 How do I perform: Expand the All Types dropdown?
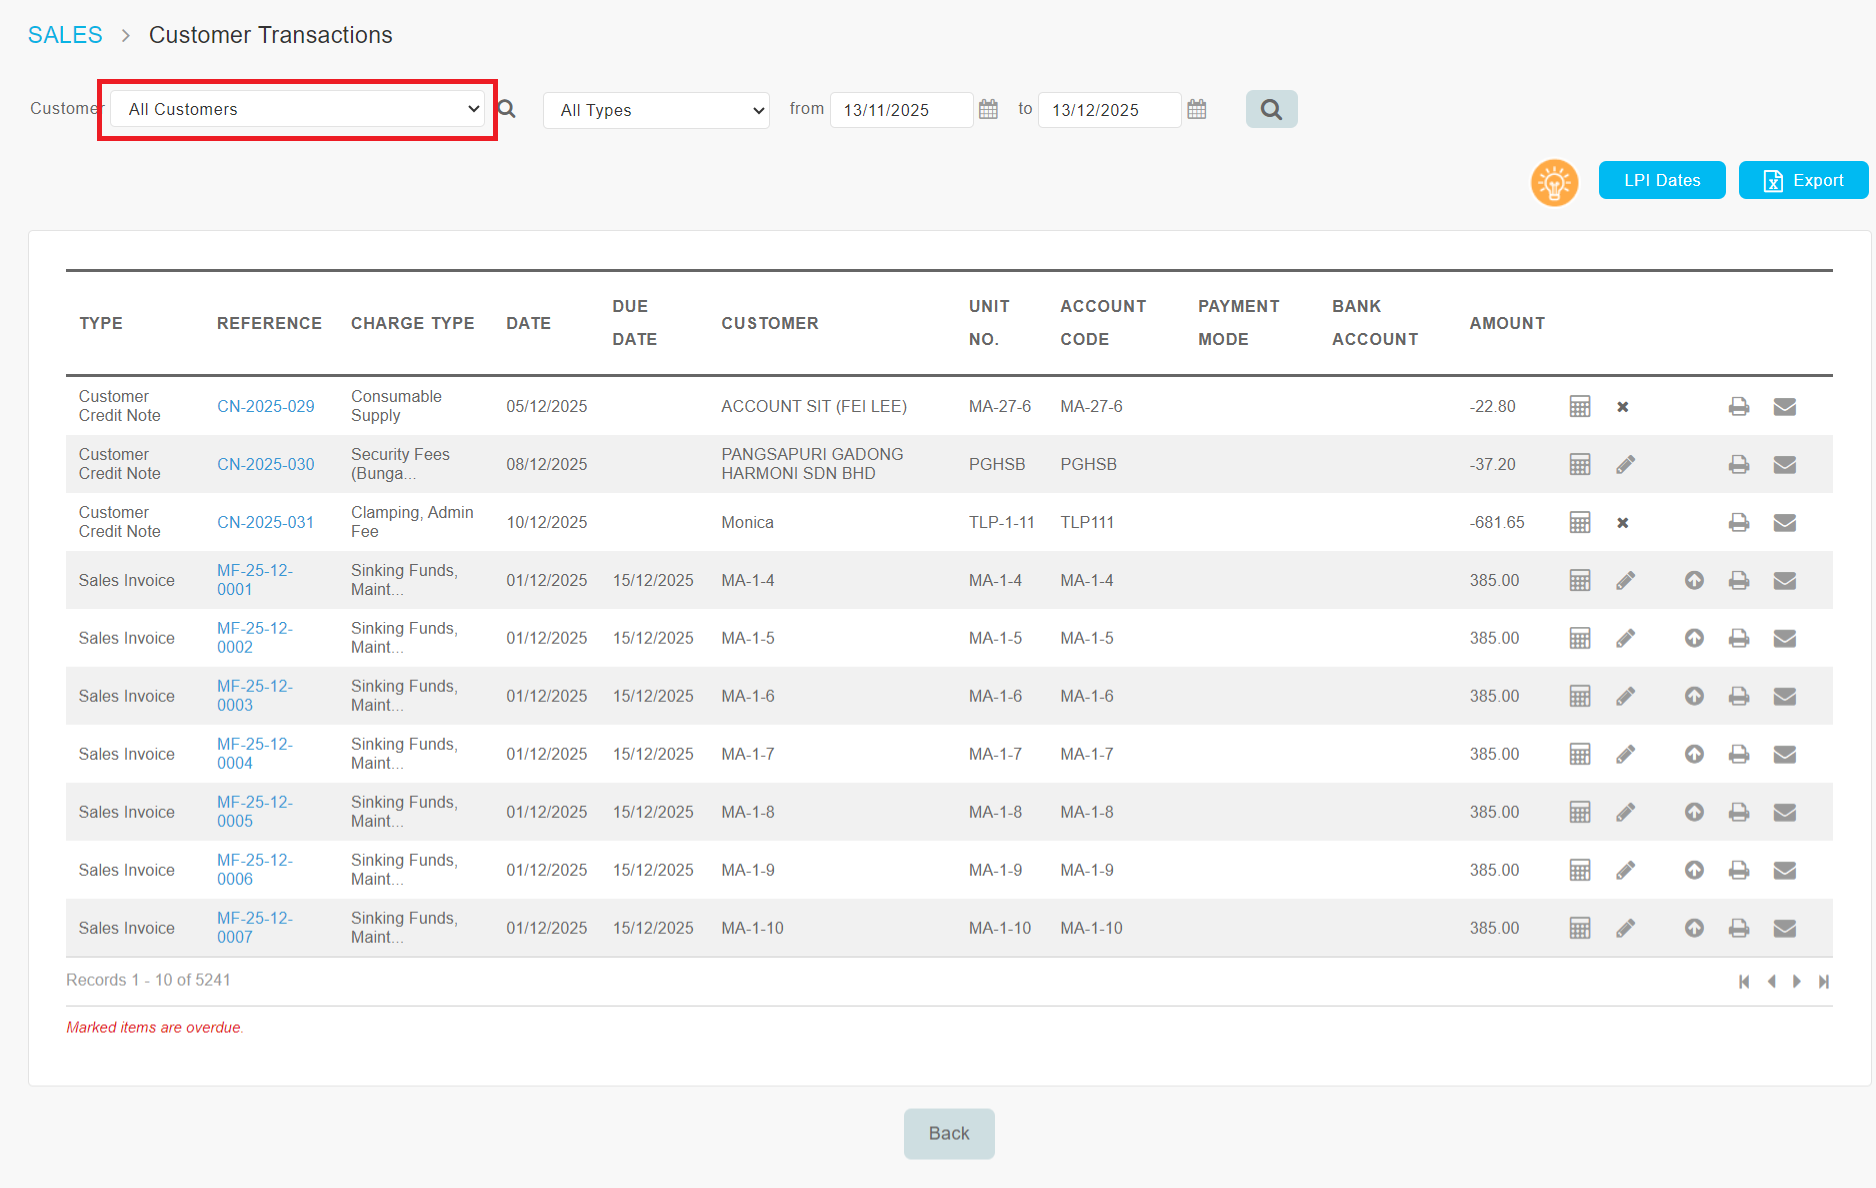[656, 110]
